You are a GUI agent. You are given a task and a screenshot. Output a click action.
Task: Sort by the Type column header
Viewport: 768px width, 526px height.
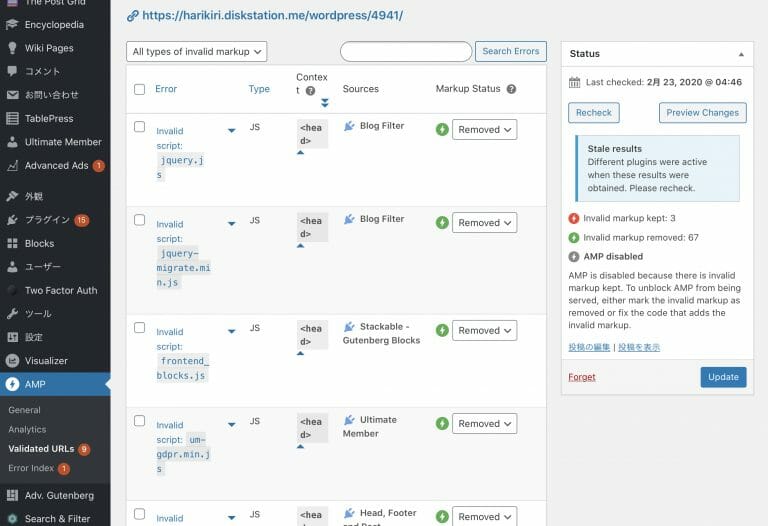pyautogui.click(x=259, y=89)
